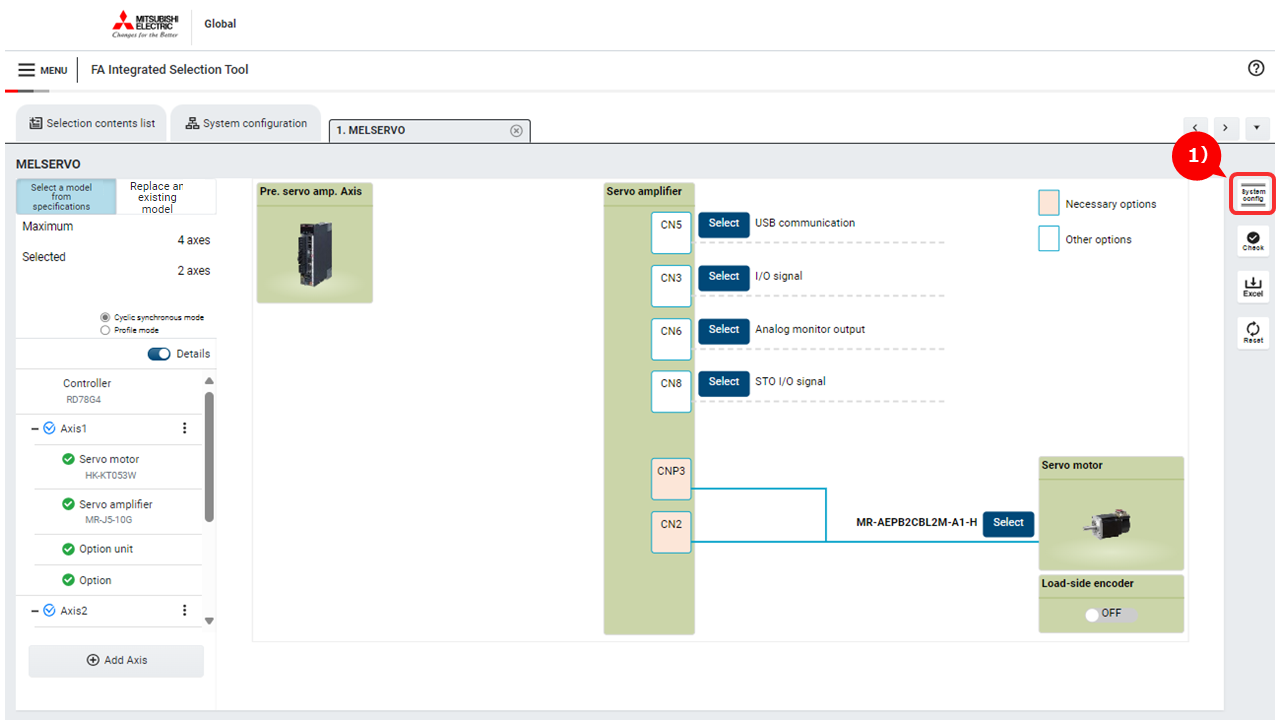Viewport: 1280px width, 720px height.
Task: Open the System config view
Action: point(1253,194)
